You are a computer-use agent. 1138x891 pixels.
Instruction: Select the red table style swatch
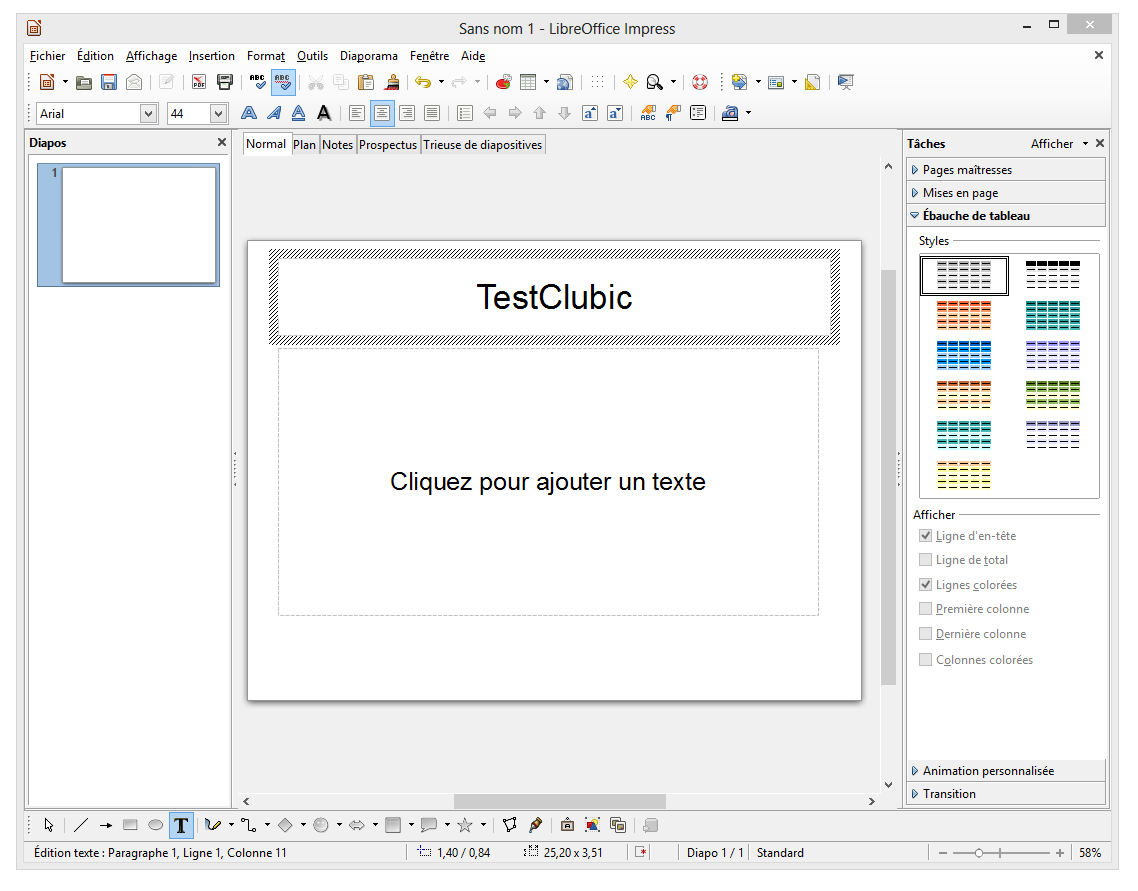point(963,315)
